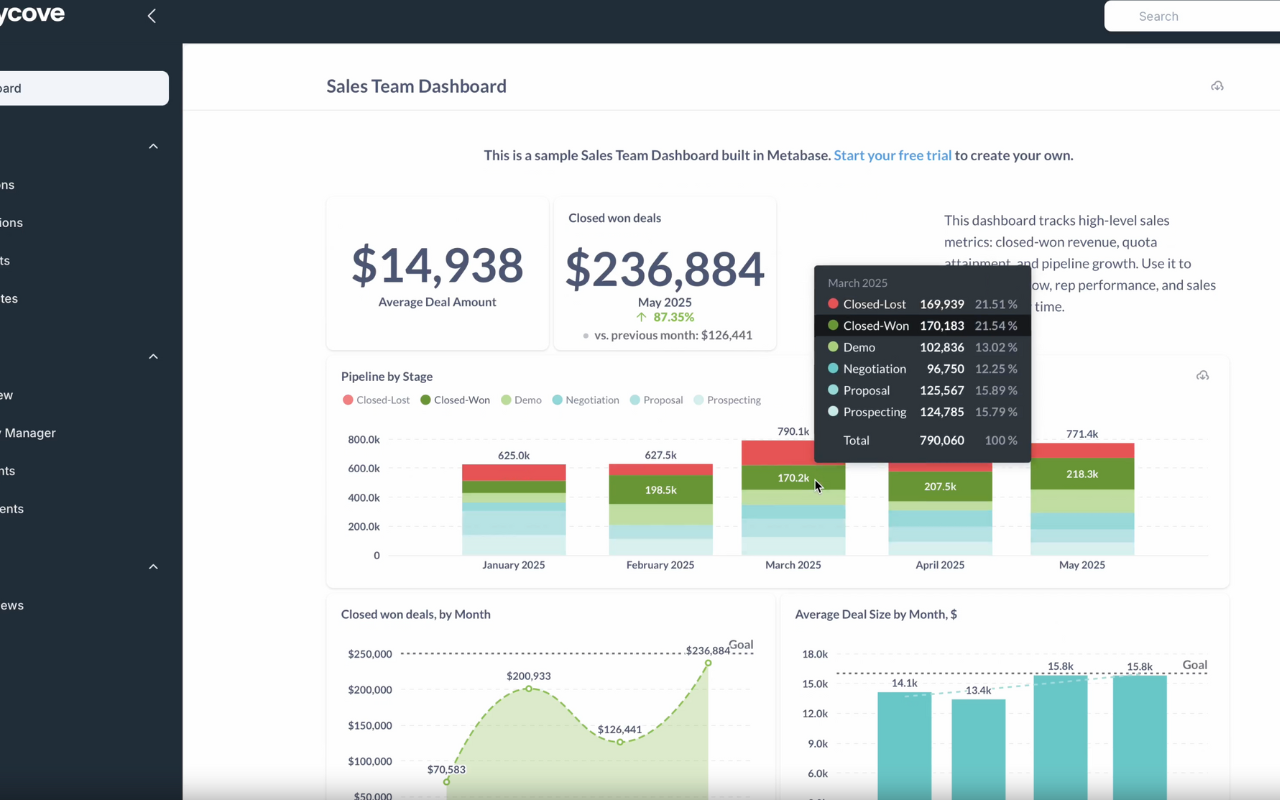
Task: Click the dark green Closed-Won legend dot
Action: click(x=426, y=400)
